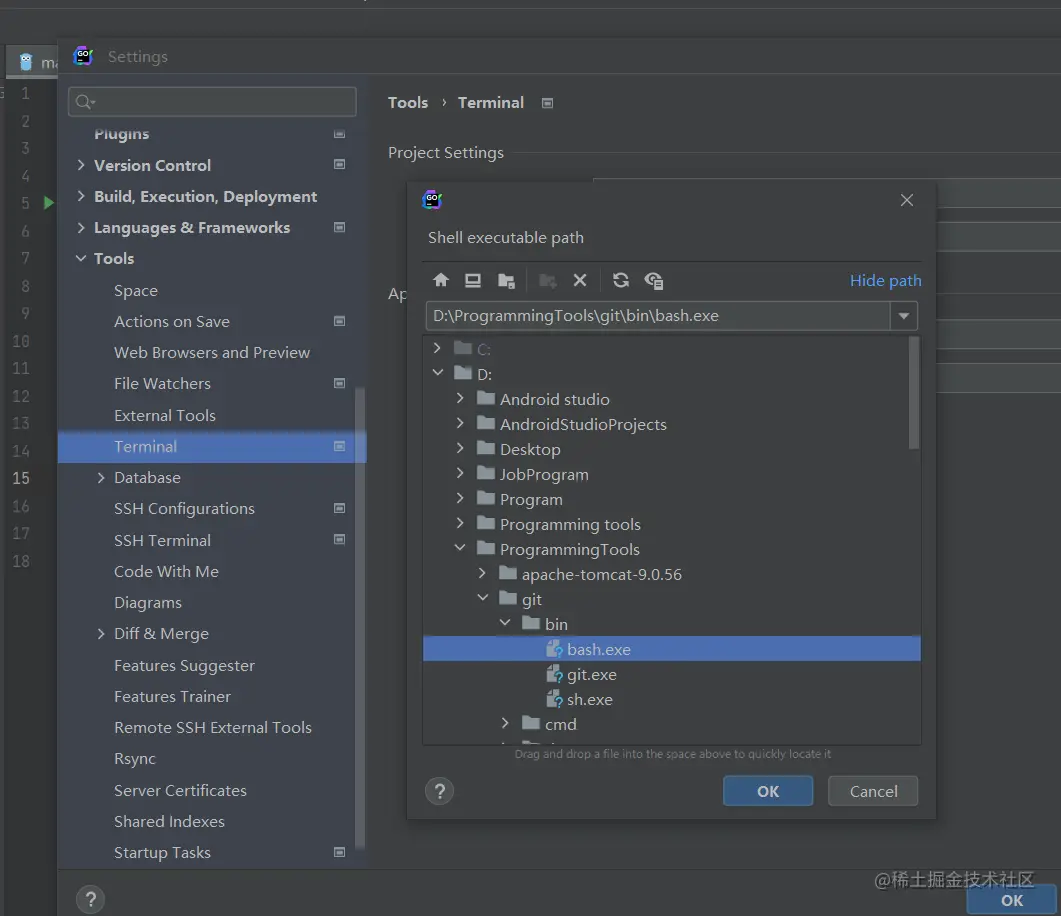The width and height of the screenshot is (1061, 916).
Task: Open the path history dropdown arrow
Action: pos(903,316)
